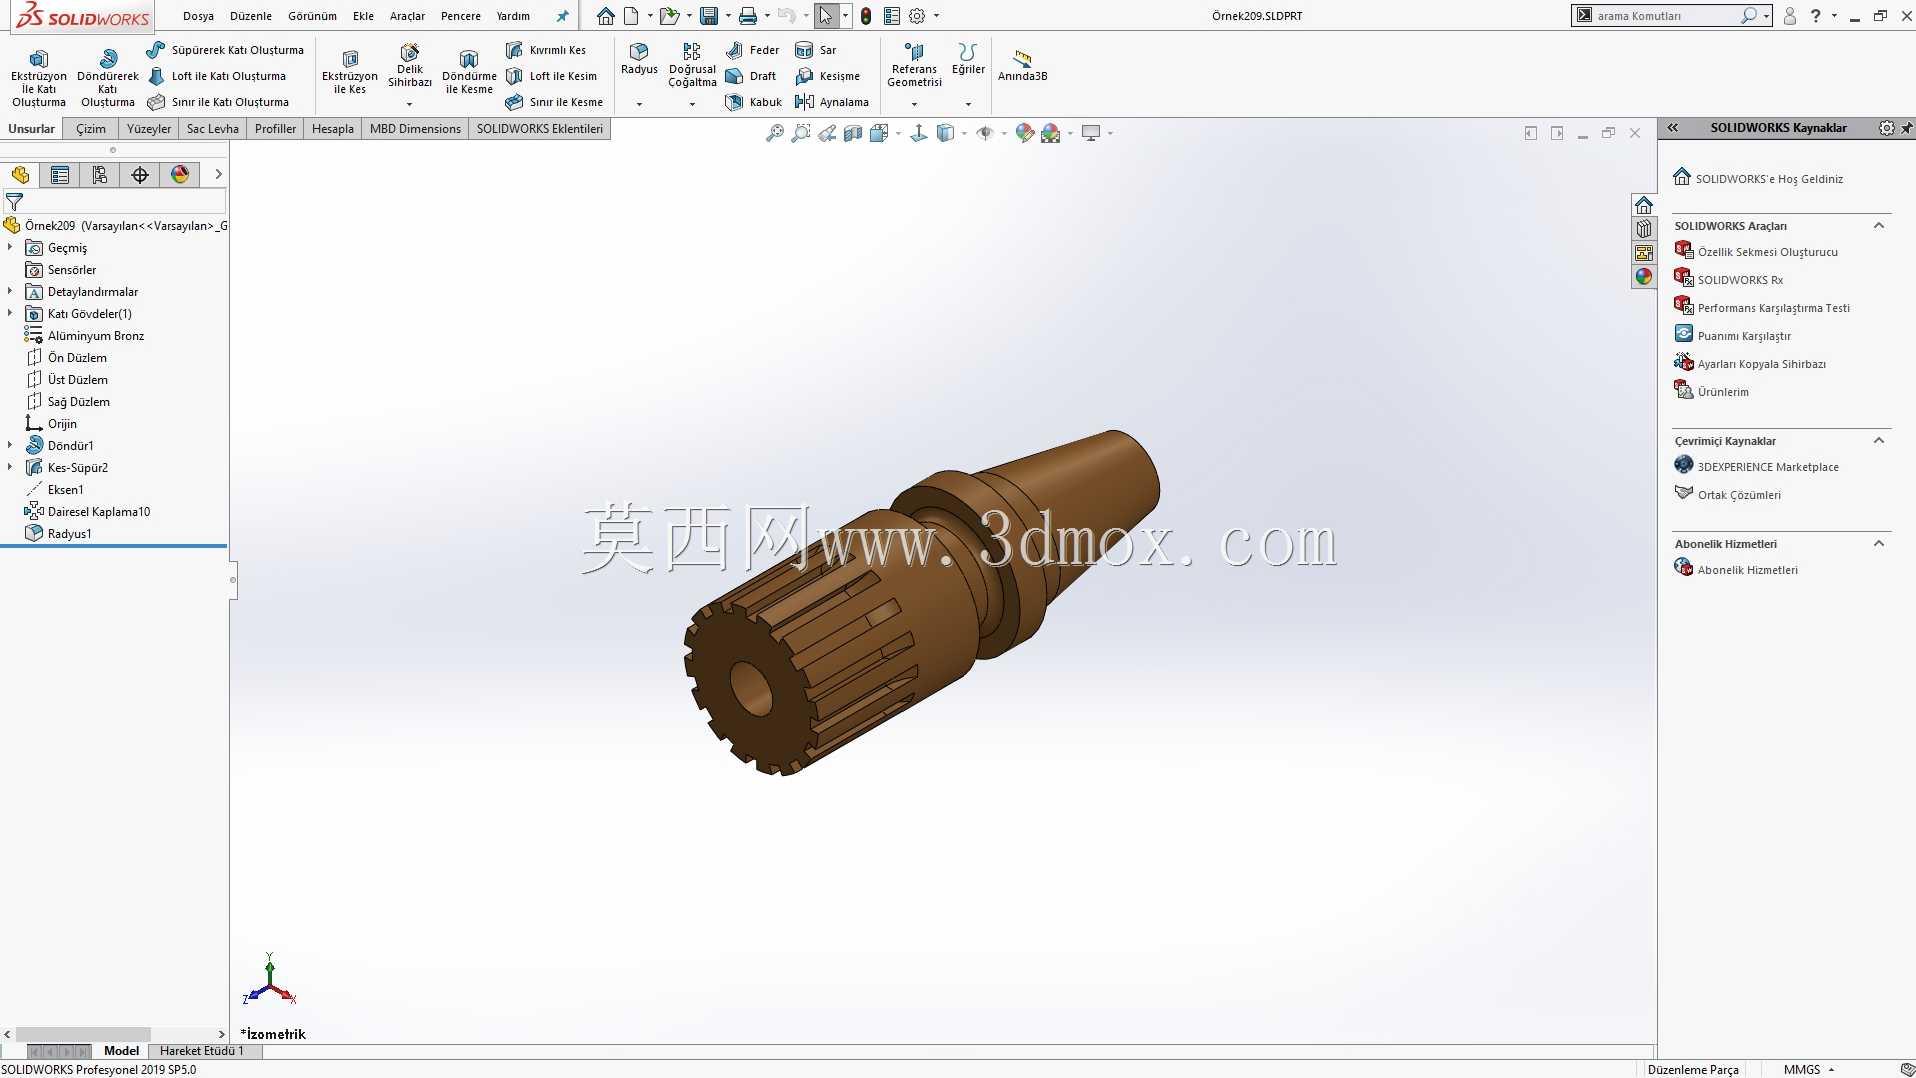Collapse the Çevrimiçi Kaynaklar section
Image resolution: width=1916 pixels, height=1078 pixels.
[1879, 441]
